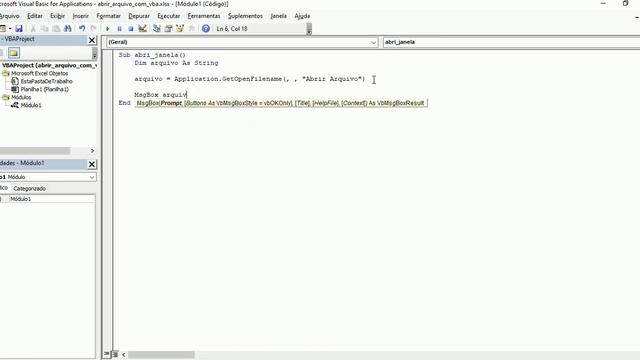Open Find with the binoculars icon
The height and width of the screenshot is (360, 640).
[x=68, y=29]
